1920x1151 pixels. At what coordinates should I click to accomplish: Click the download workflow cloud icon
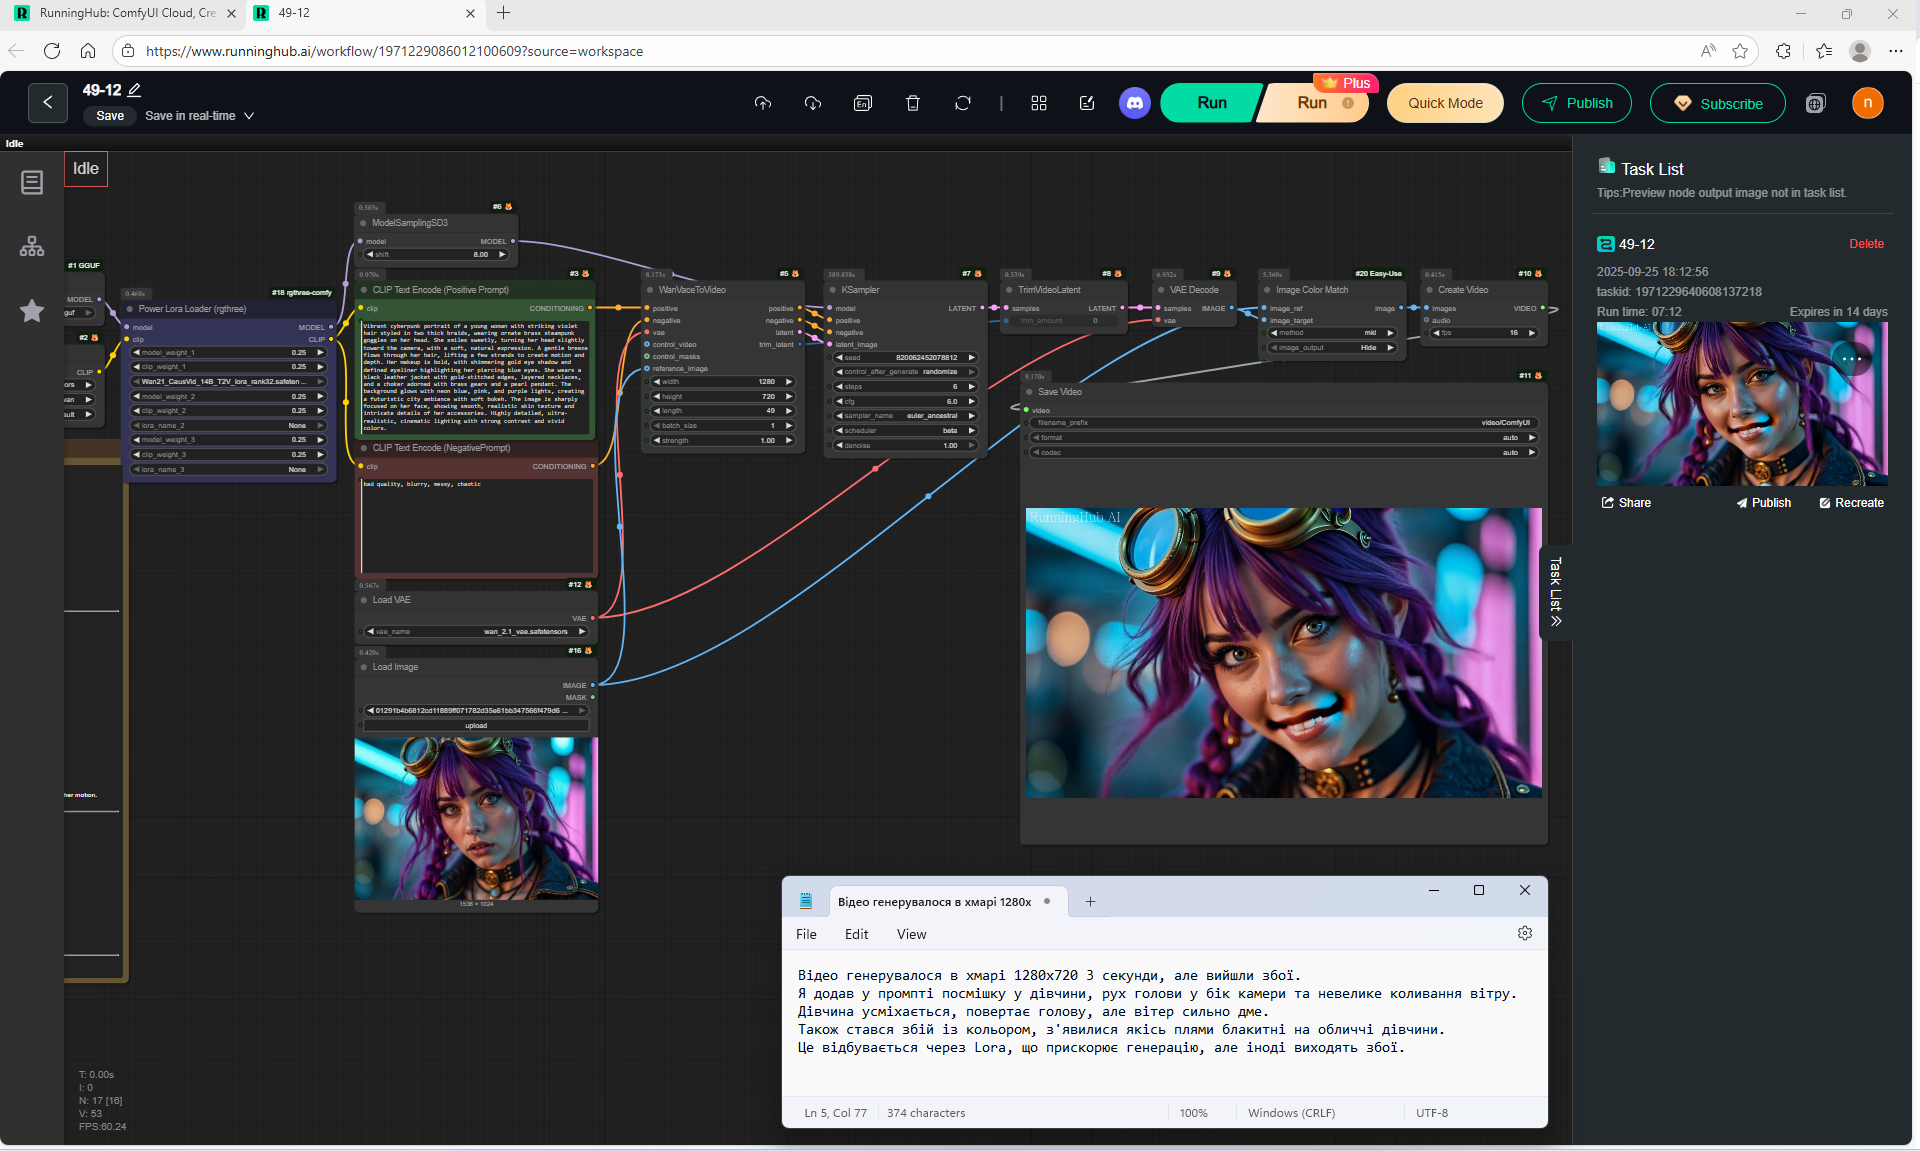[x=813, y=103]
